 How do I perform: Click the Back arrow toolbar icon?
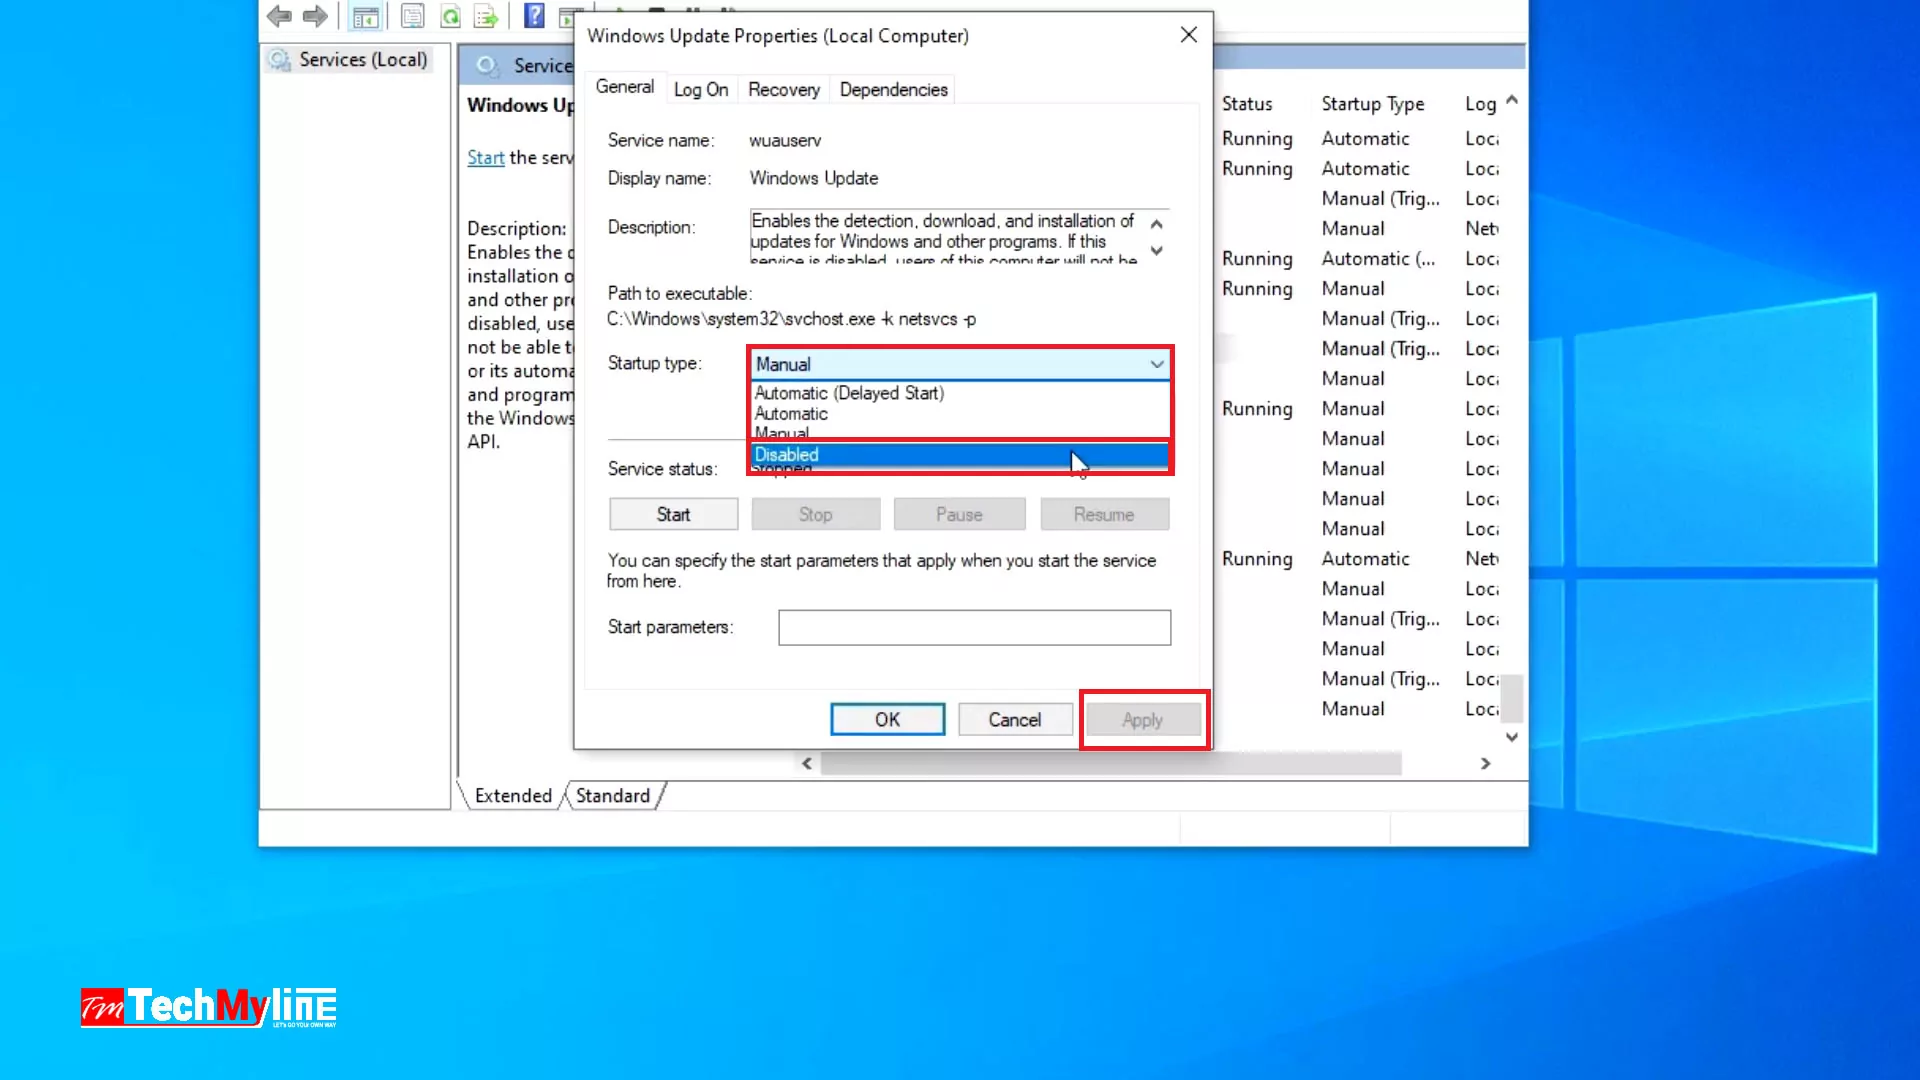pos(279,16)
